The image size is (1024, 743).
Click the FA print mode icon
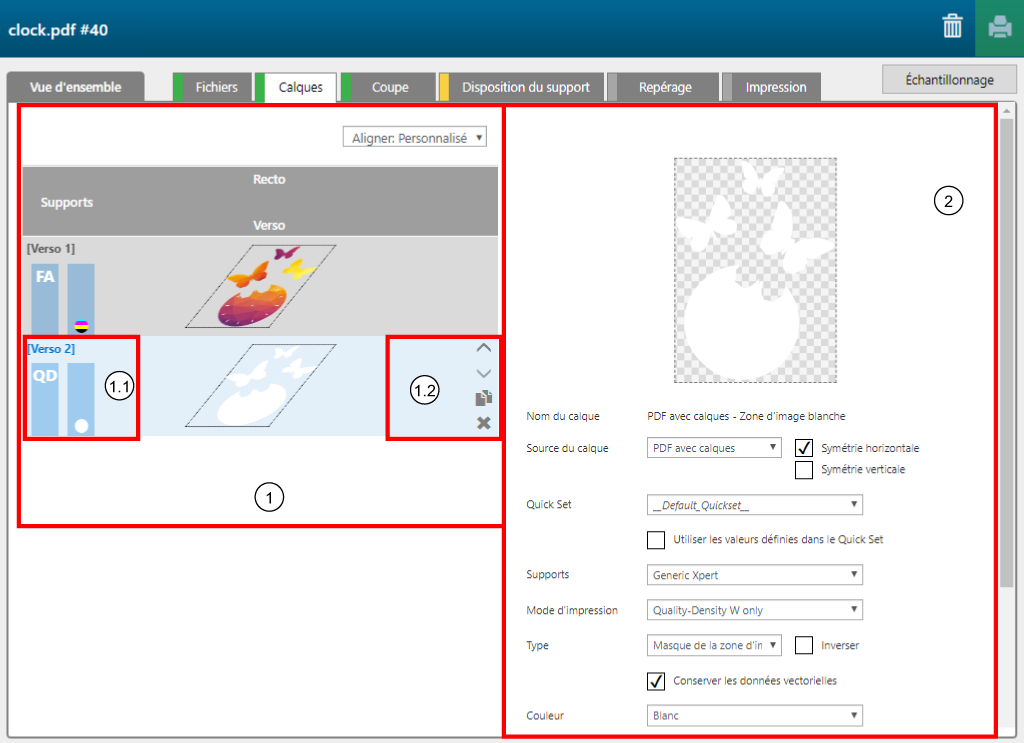click(45, 277)
